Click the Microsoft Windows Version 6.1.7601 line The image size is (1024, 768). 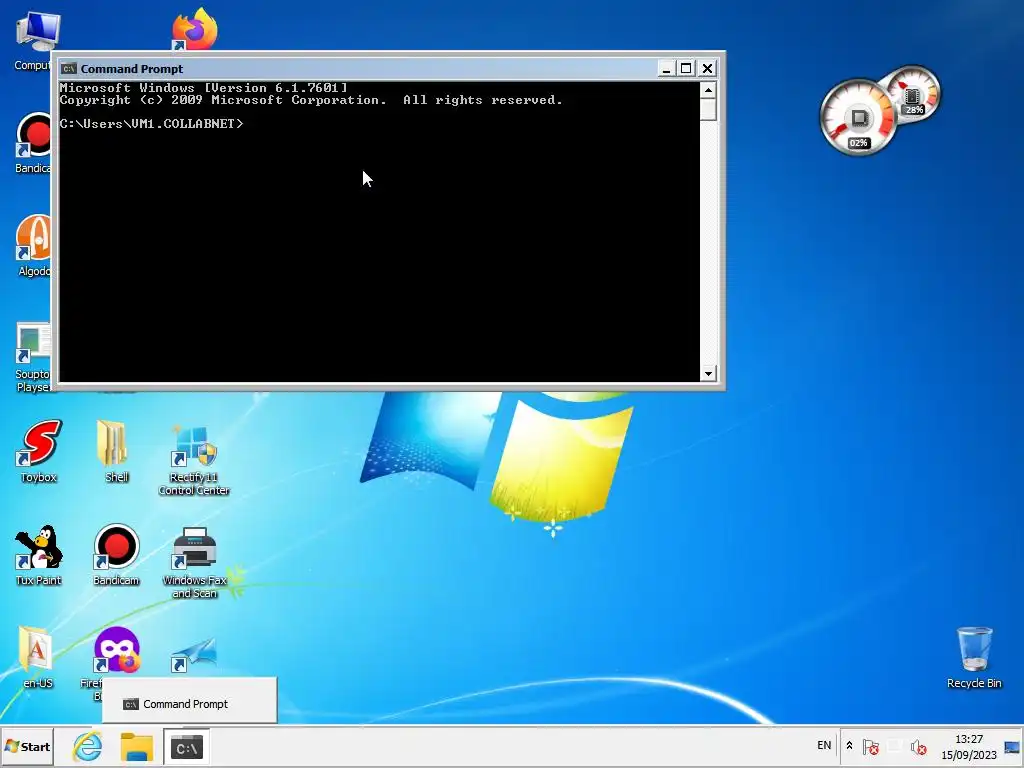[204, 88]
